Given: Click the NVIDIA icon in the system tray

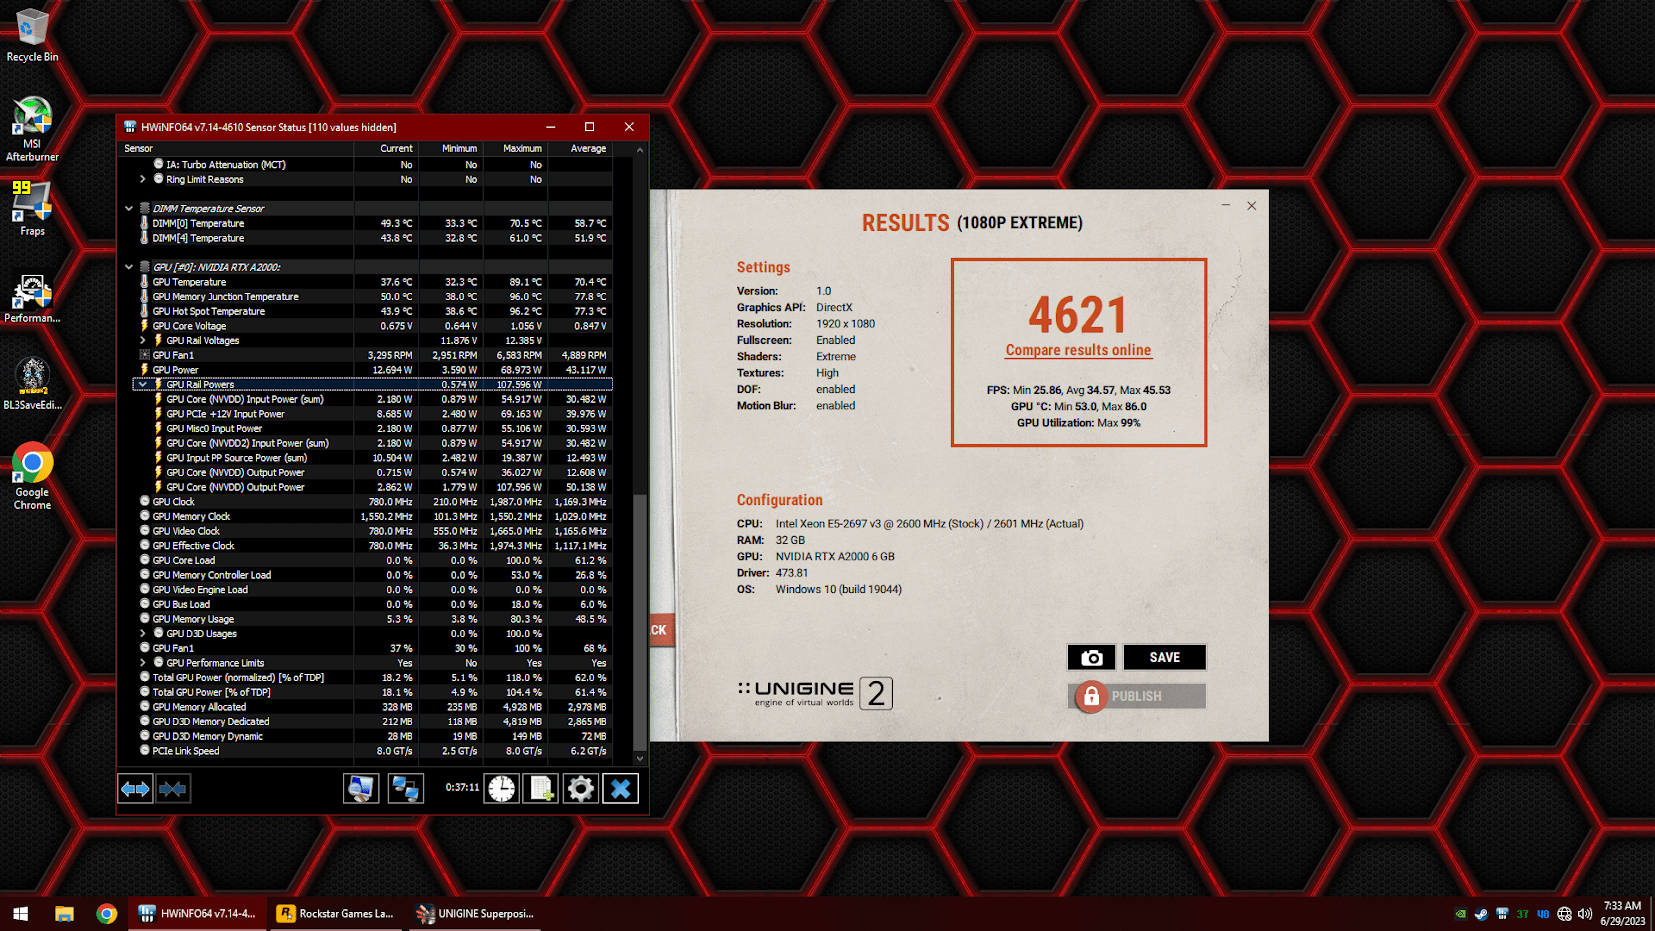Looking at the screenshot, I should point(1460,913).
